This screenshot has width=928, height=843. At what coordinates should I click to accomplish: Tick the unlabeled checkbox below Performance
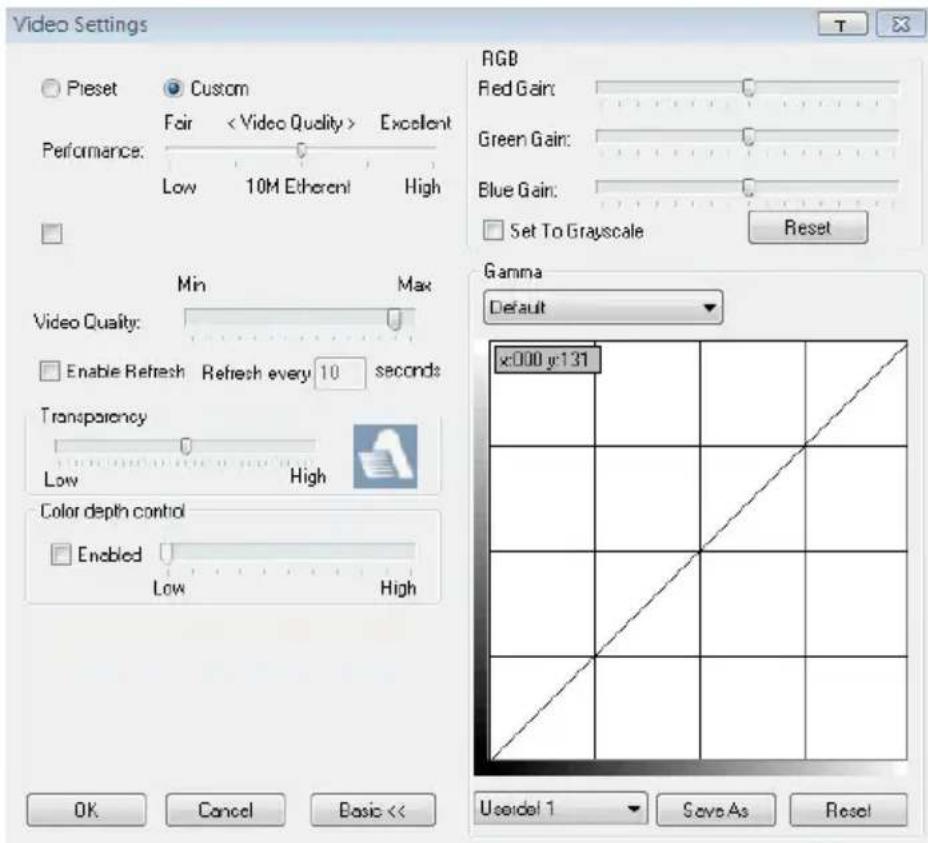[x=52, y=233]
